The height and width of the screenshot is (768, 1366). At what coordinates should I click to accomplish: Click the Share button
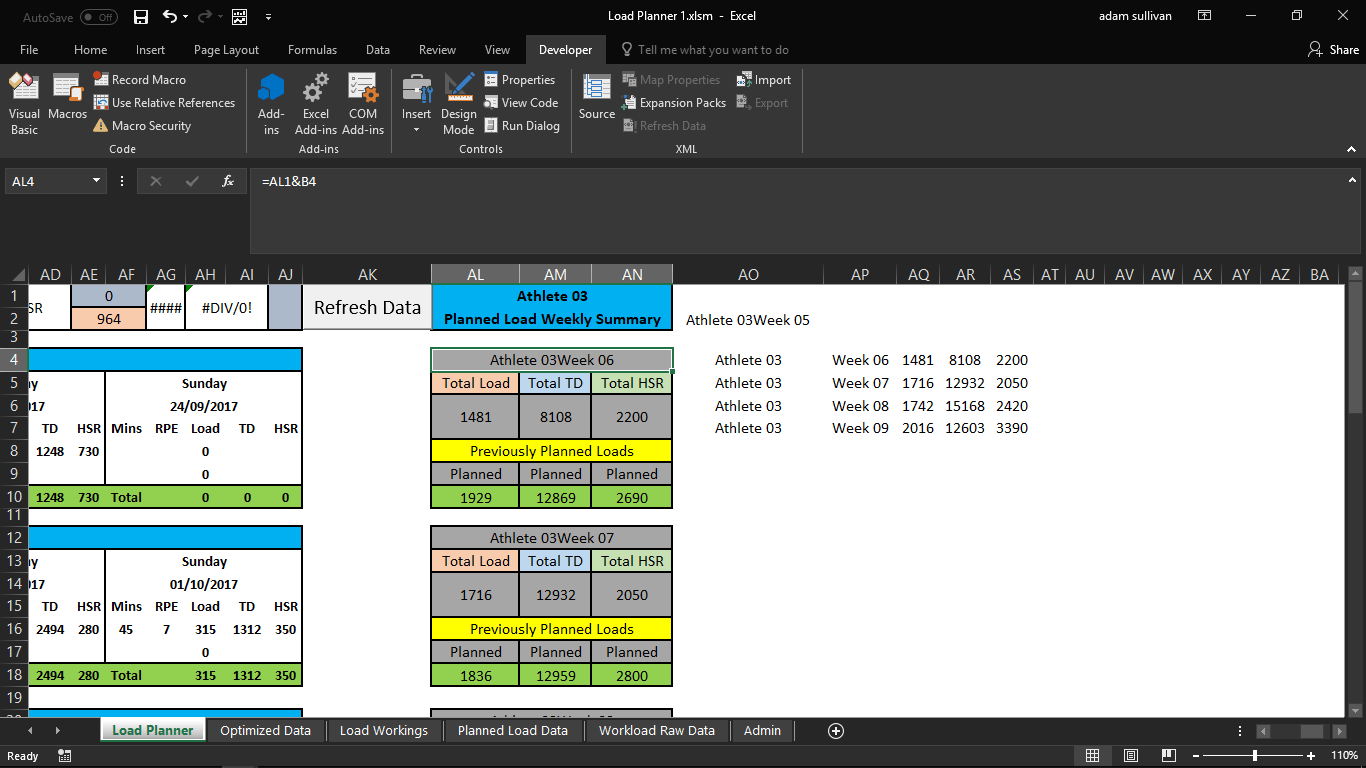(1334, 50)
